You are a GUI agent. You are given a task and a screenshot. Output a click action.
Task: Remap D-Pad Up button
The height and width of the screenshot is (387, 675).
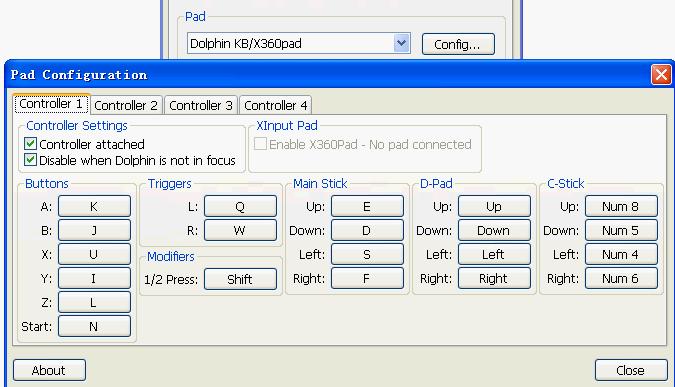pyautogui.click(x=494, y=206)
